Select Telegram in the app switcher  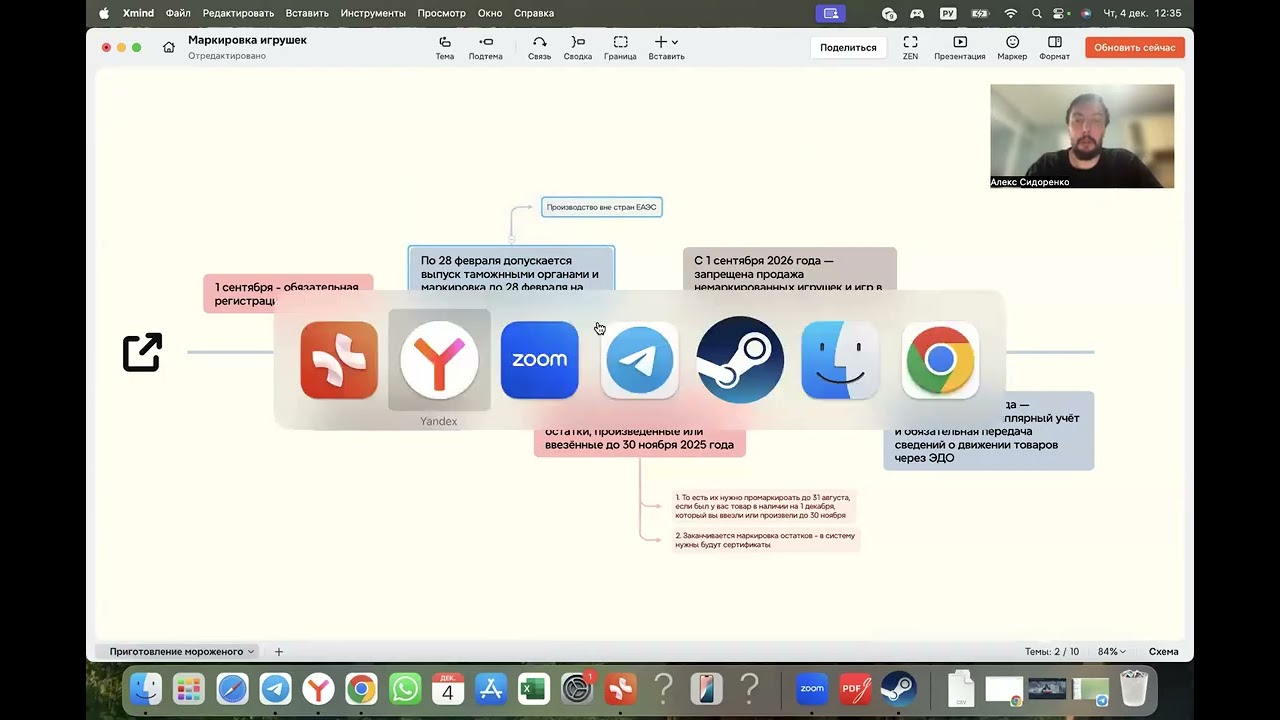(x=640, y=360)
